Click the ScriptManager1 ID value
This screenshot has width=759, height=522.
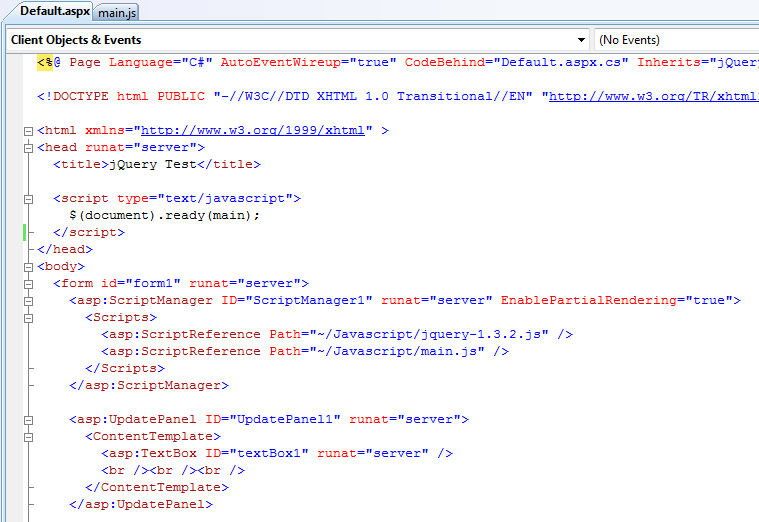(309, 300)
